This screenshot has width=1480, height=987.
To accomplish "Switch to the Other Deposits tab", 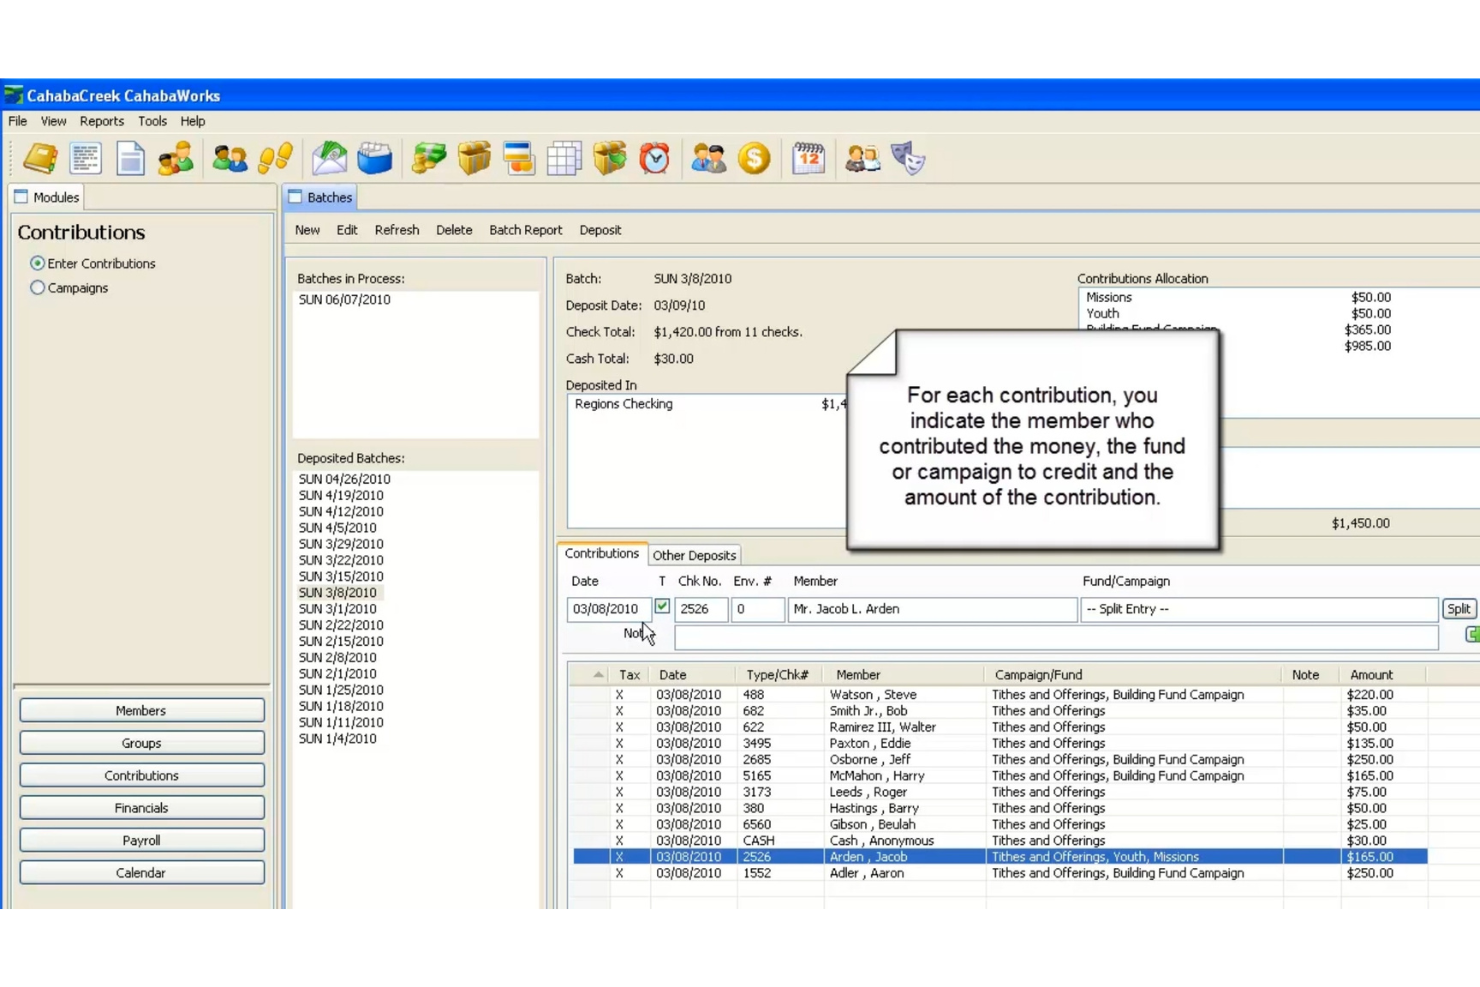I will pyautogui.click(x=694, y=555).
